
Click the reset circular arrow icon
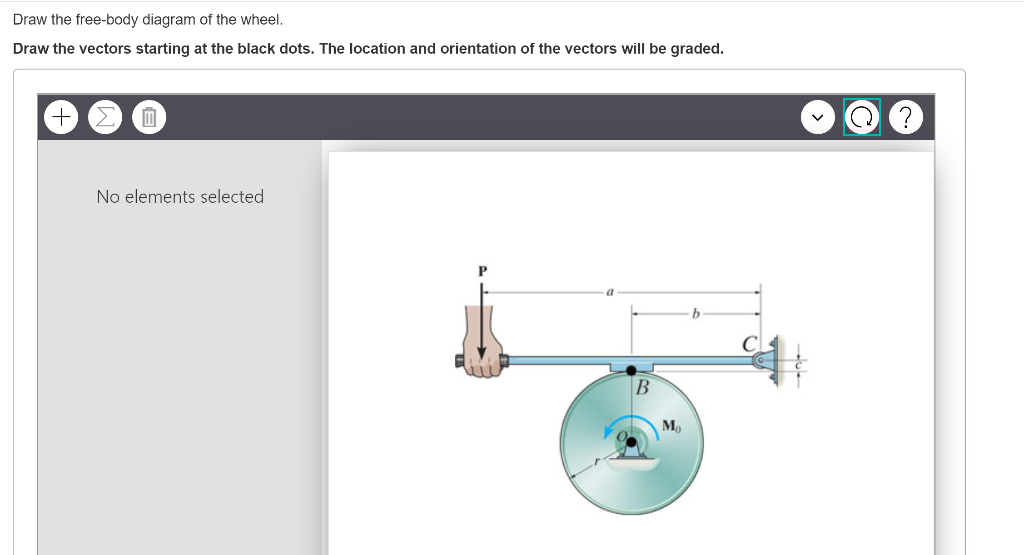[x=862, y=118]
